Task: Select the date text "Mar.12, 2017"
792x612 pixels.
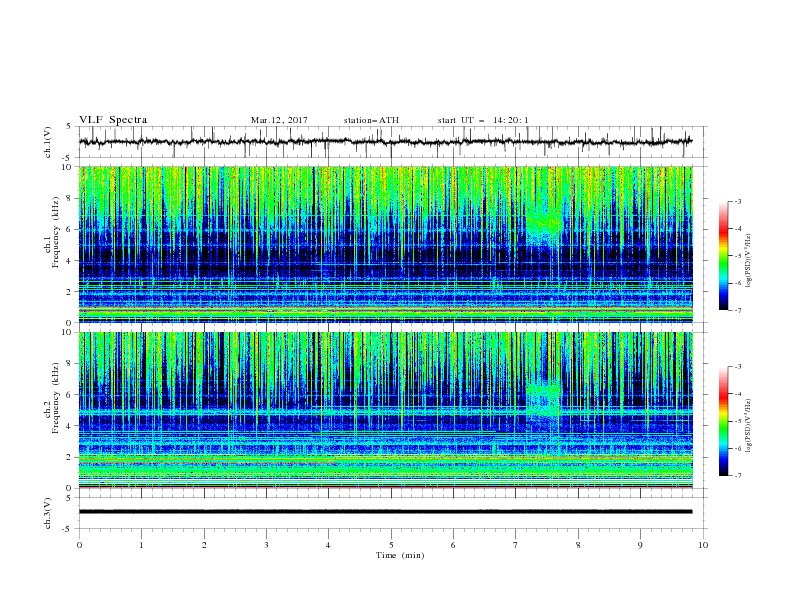Action: tap(279, 120)
